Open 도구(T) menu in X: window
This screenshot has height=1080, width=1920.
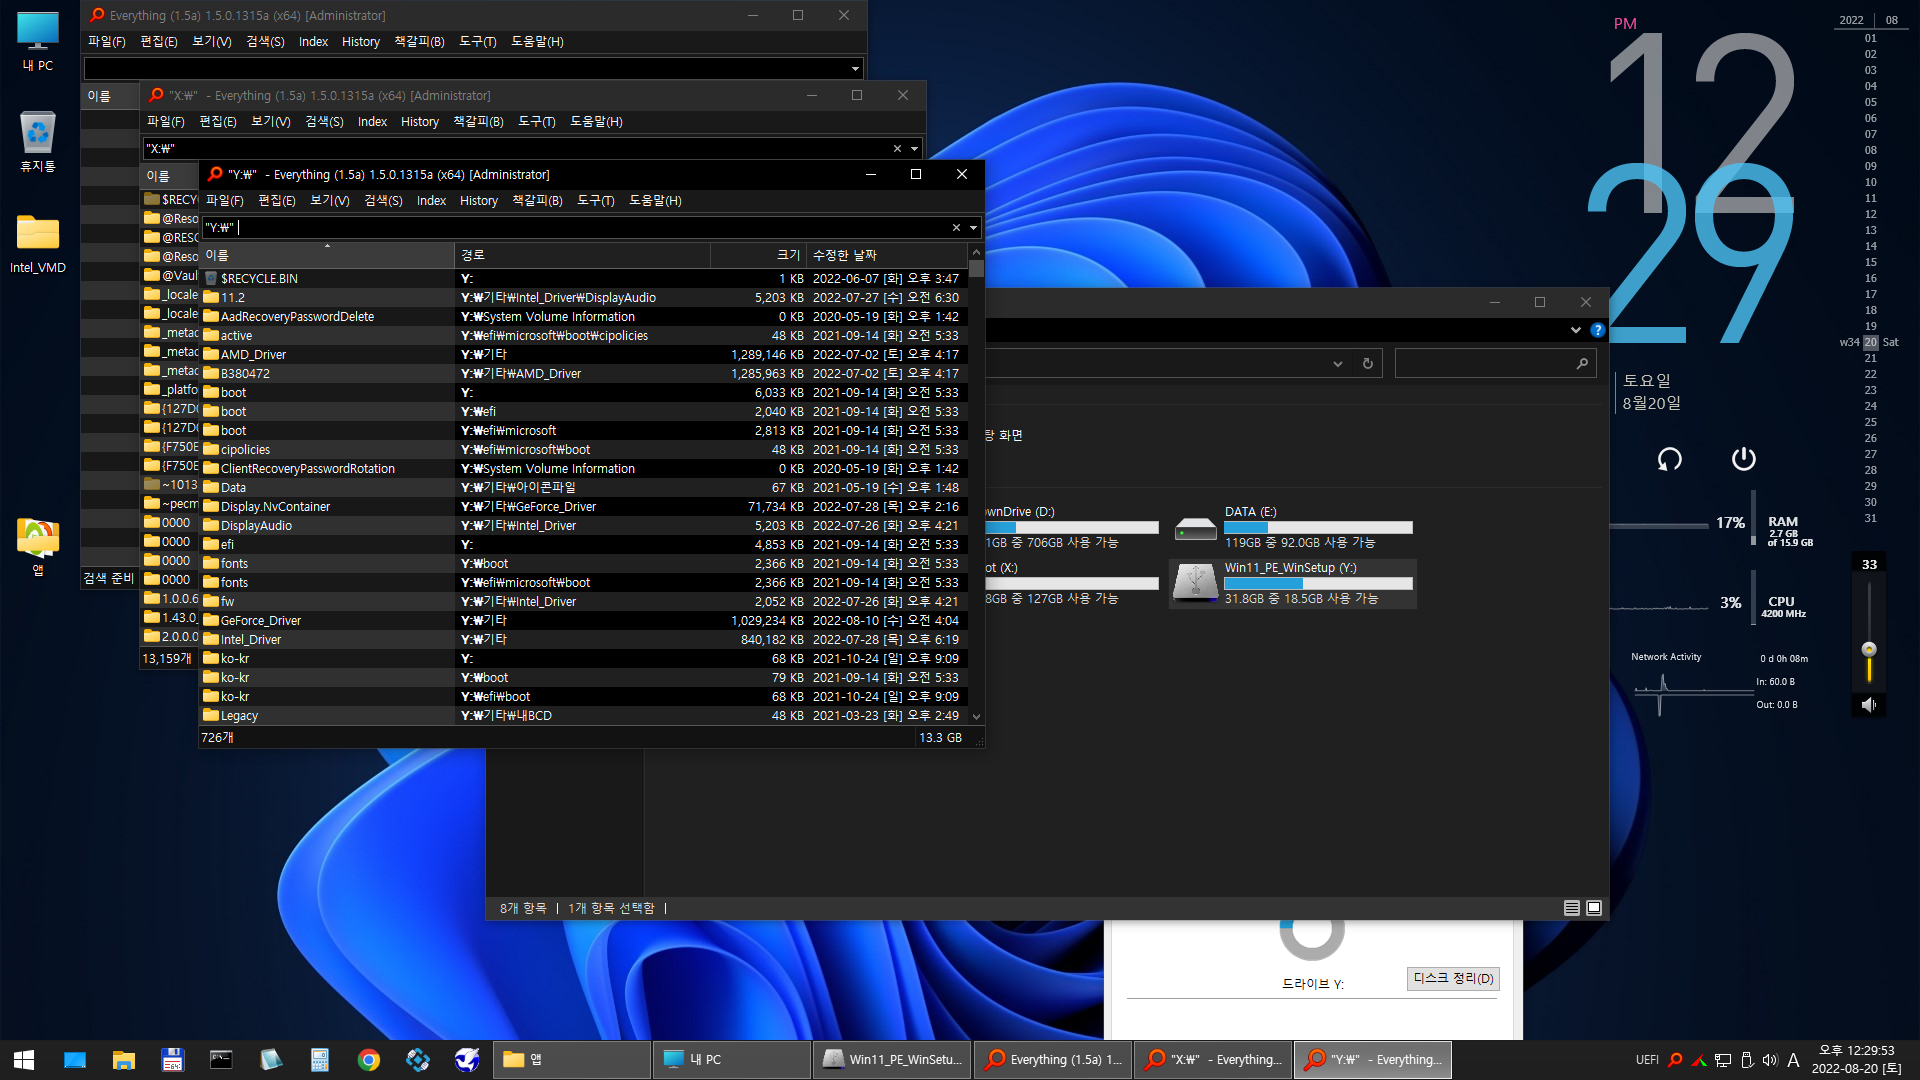tap(536, 122)
